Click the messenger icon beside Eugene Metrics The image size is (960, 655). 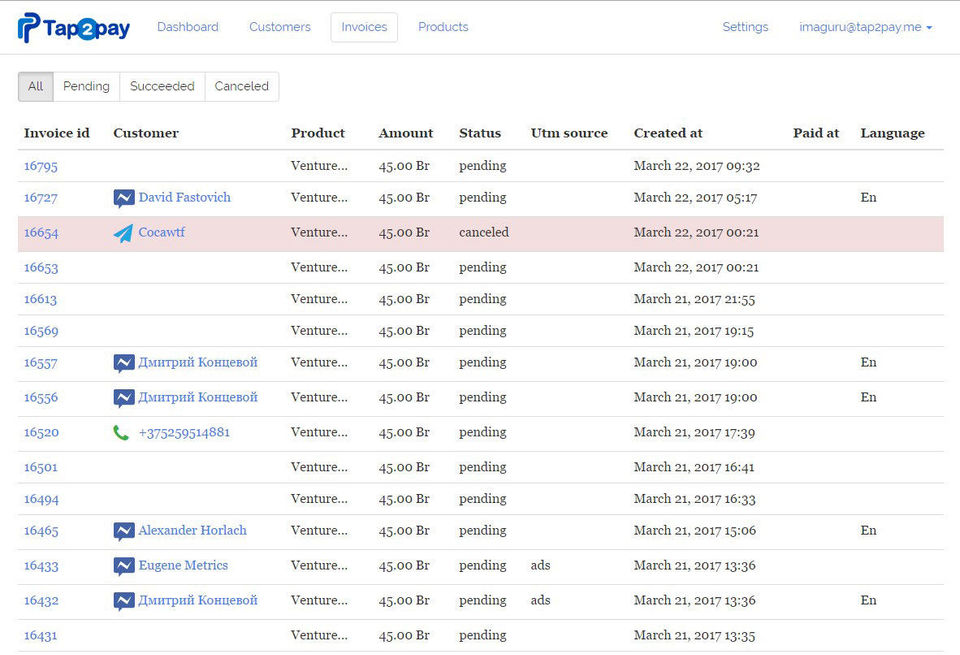pyautogui.click(x=124, y=566)
